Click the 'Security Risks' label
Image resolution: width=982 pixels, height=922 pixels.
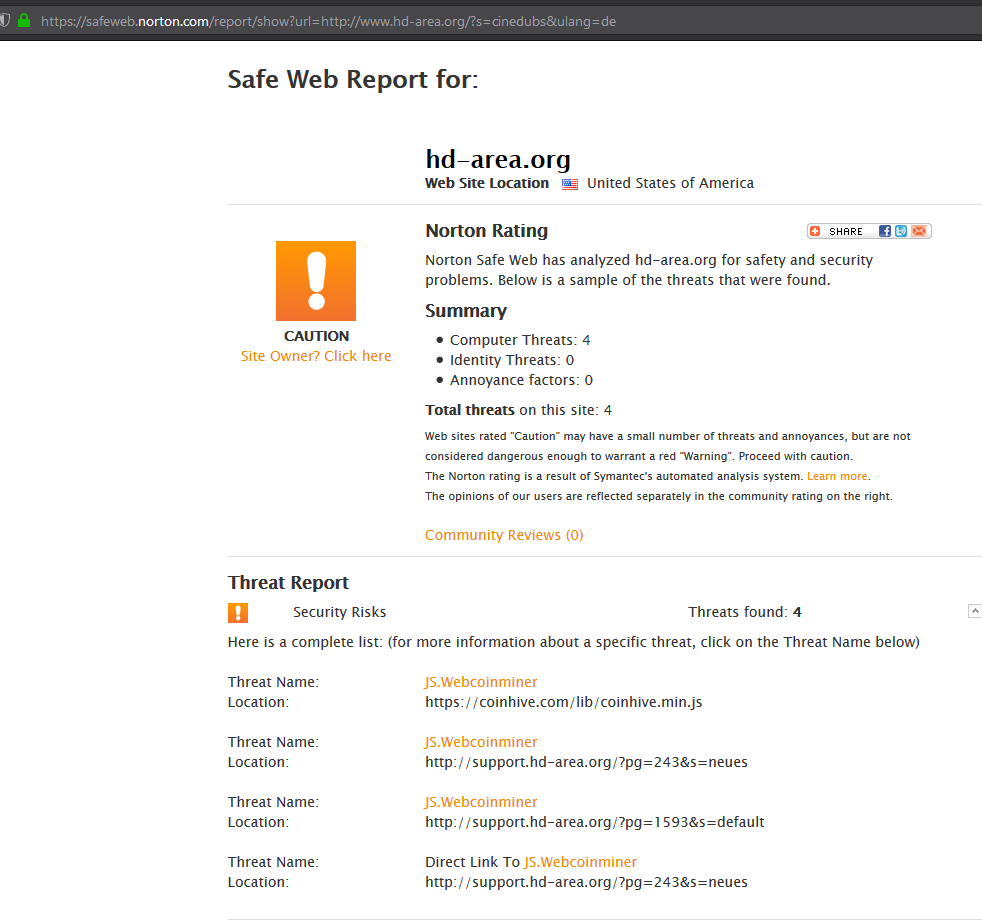(339, 612)
